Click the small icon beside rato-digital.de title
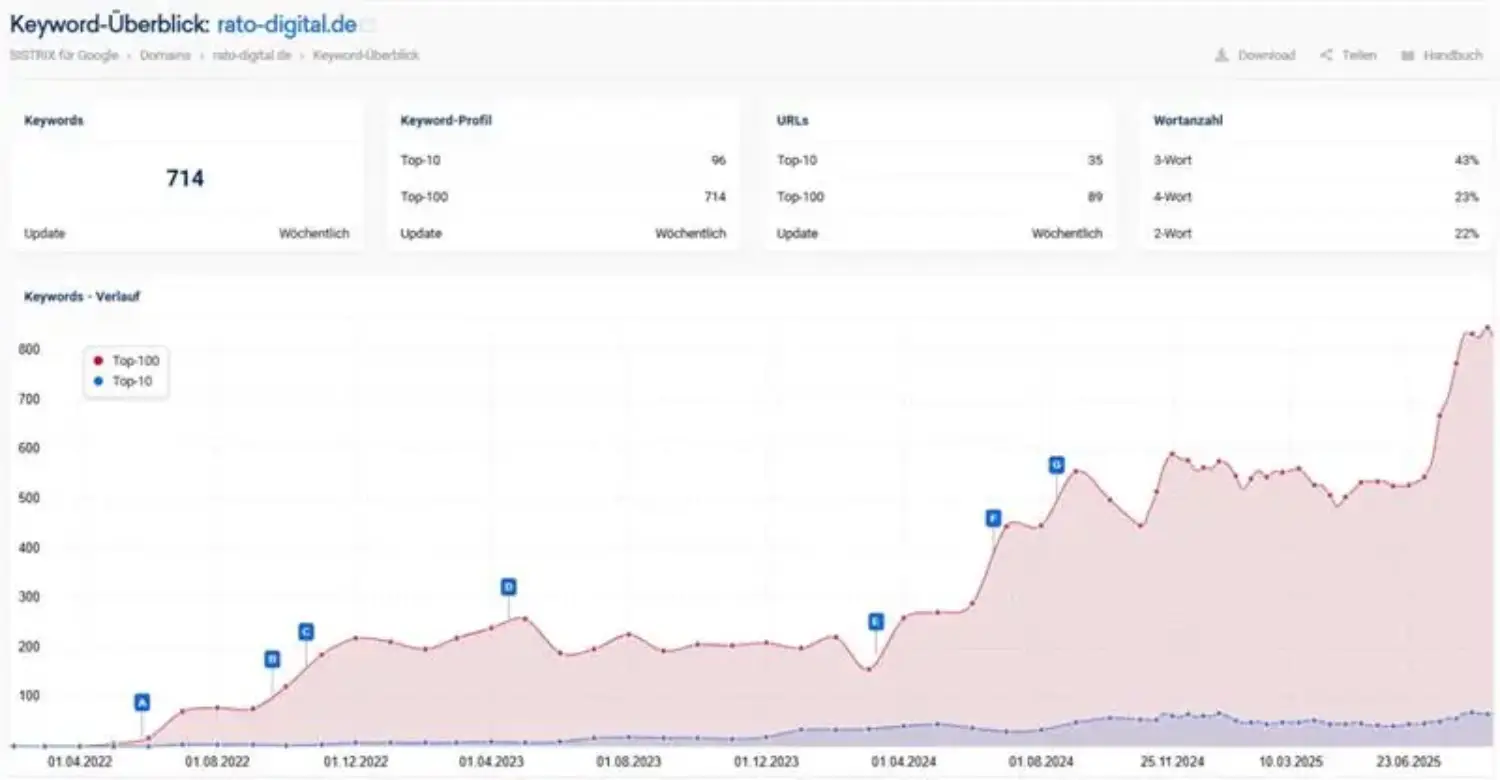The height and width of the screenshot is (780, 1500). [x=368, y=25]
